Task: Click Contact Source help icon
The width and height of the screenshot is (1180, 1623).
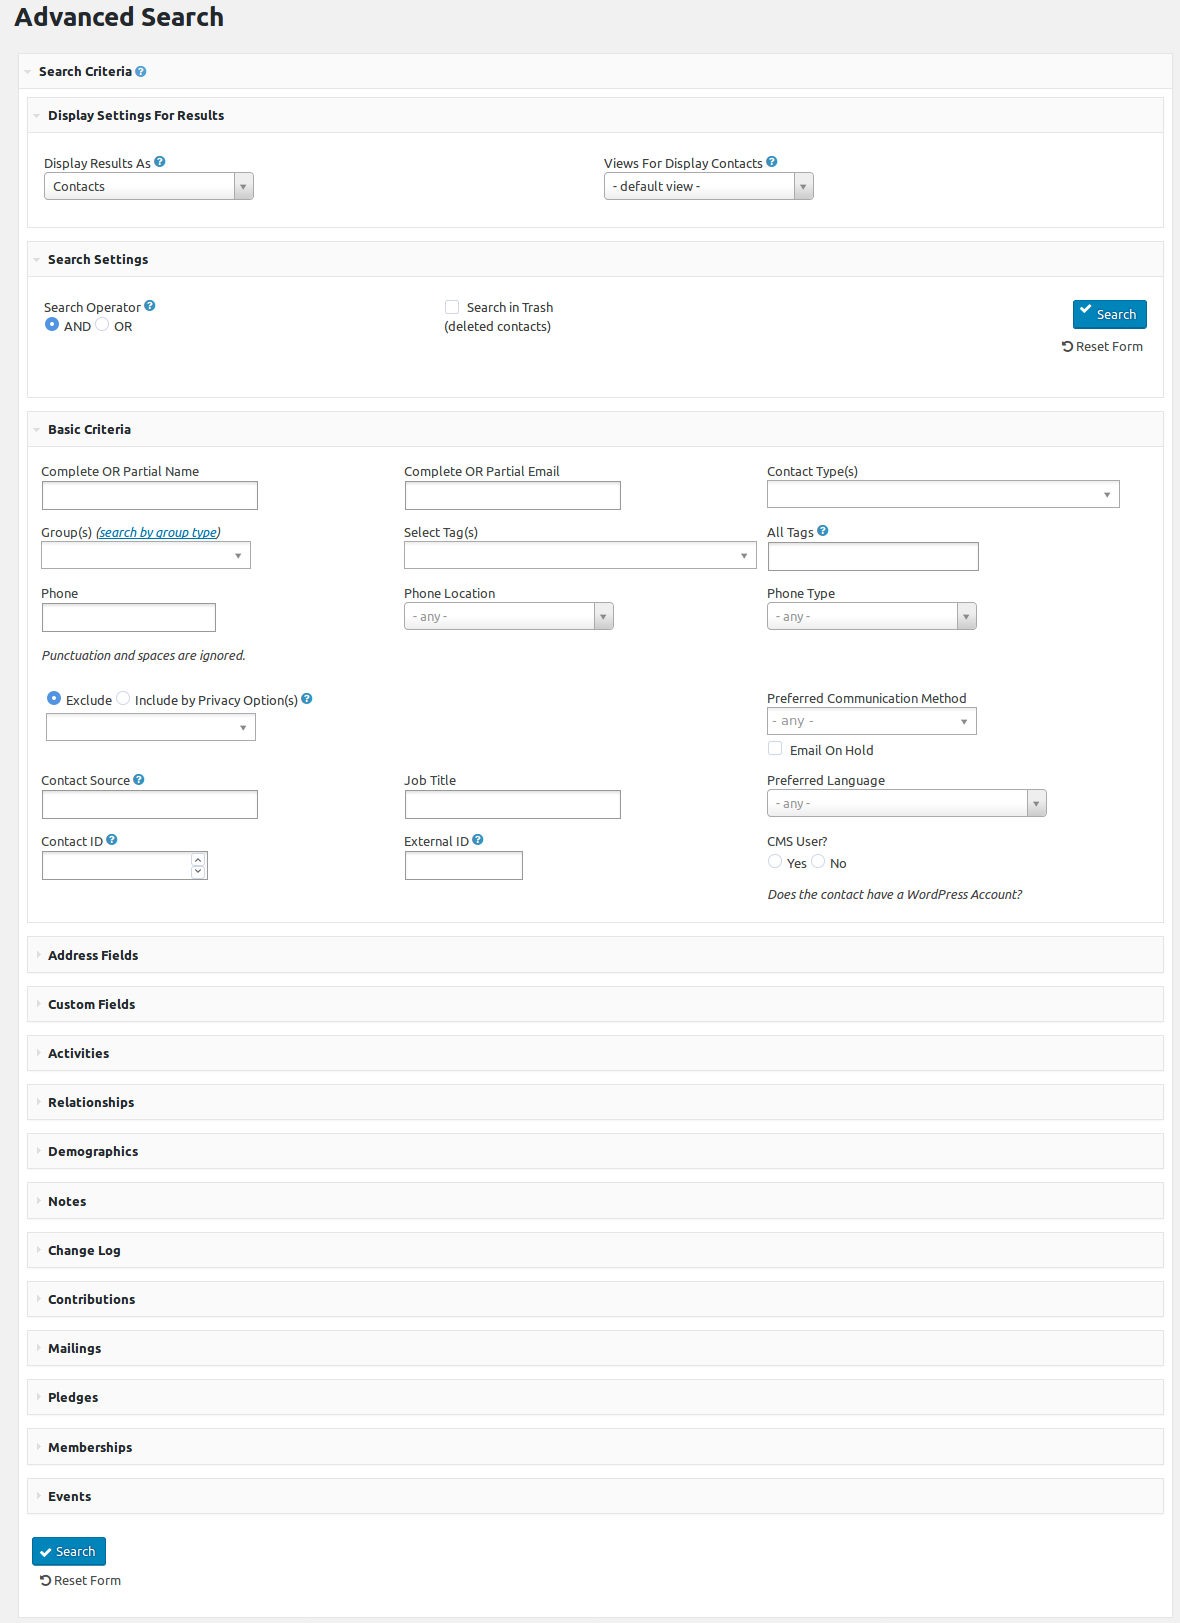Action: (139, 779)
